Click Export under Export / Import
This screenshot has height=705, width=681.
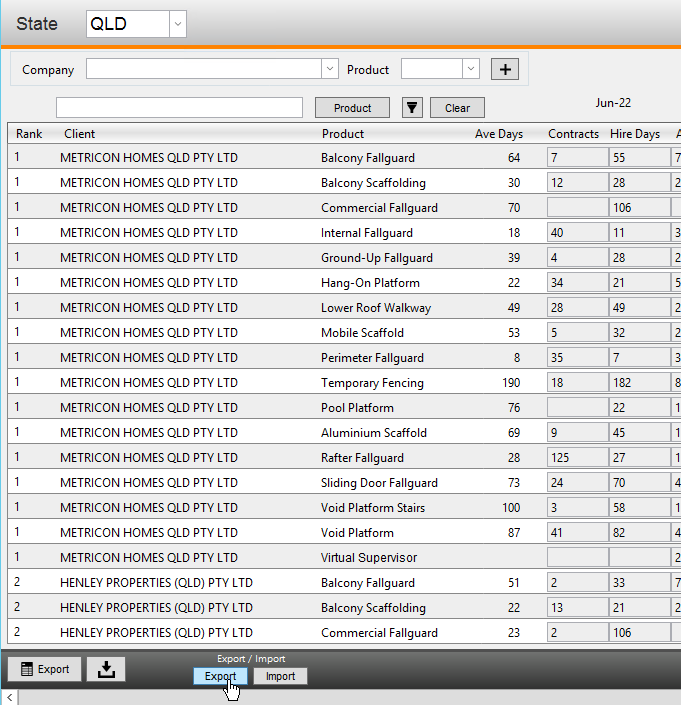(220, 676)
